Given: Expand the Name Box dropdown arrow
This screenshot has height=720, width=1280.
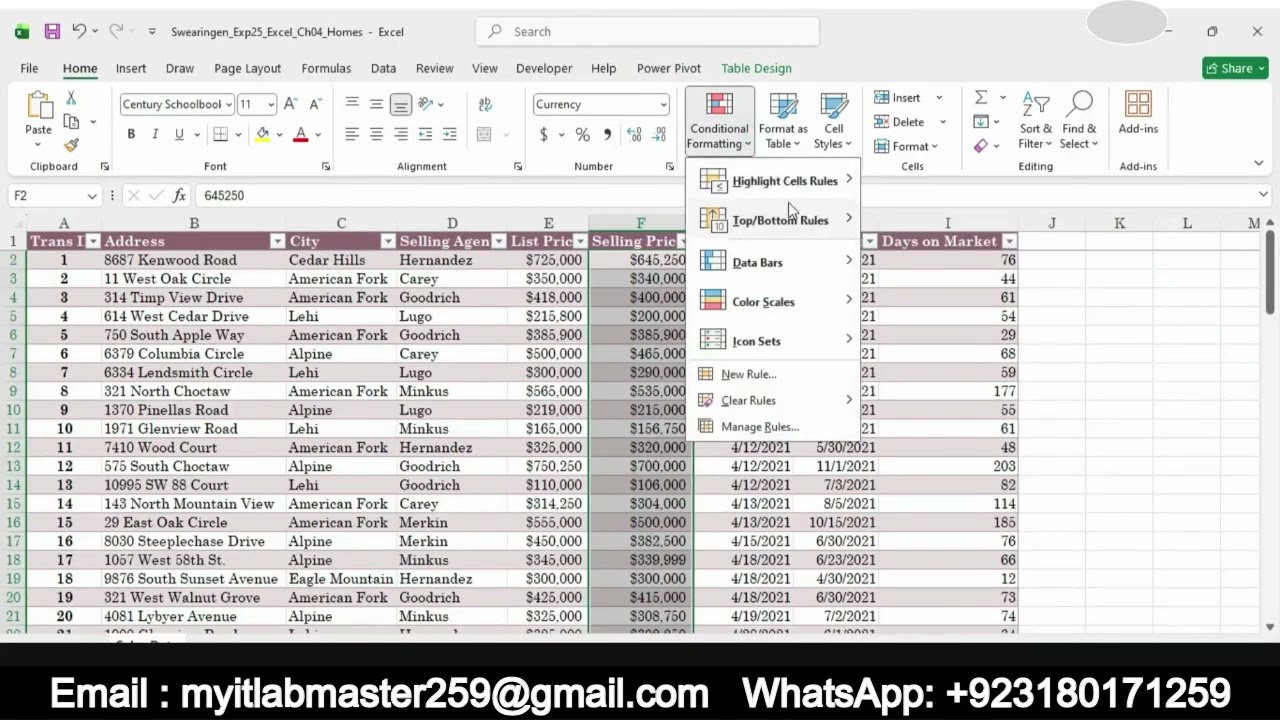Looking at the screenshot, I should click(92, 196).
